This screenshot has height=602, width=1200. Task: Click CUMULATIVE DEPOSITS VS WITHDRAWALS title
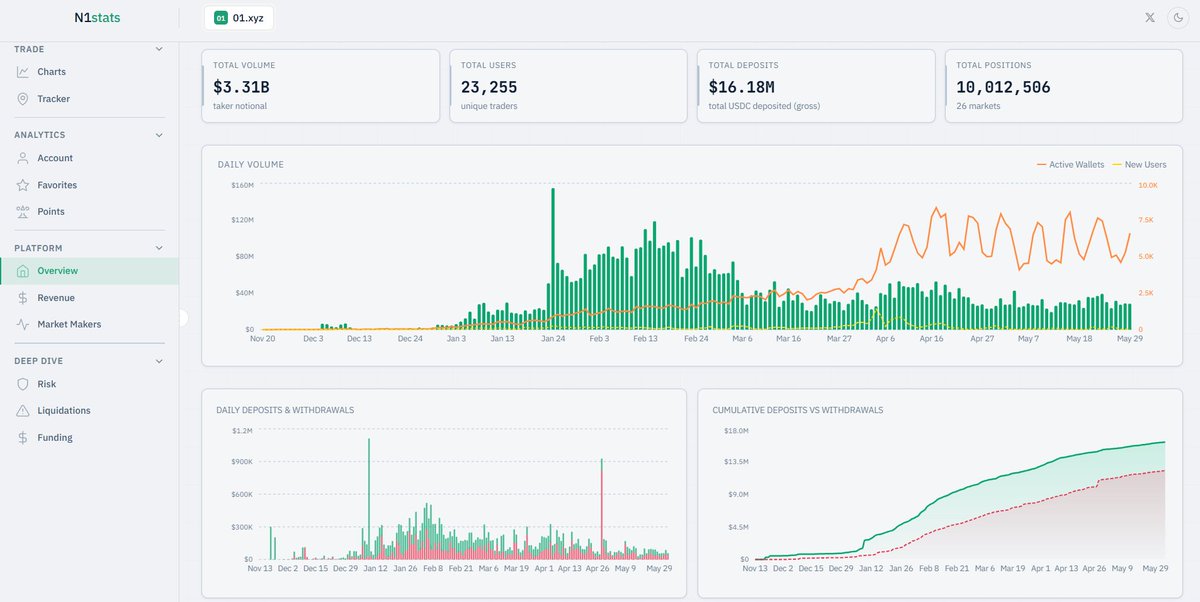pyautogui.click(x=797, y=410)
